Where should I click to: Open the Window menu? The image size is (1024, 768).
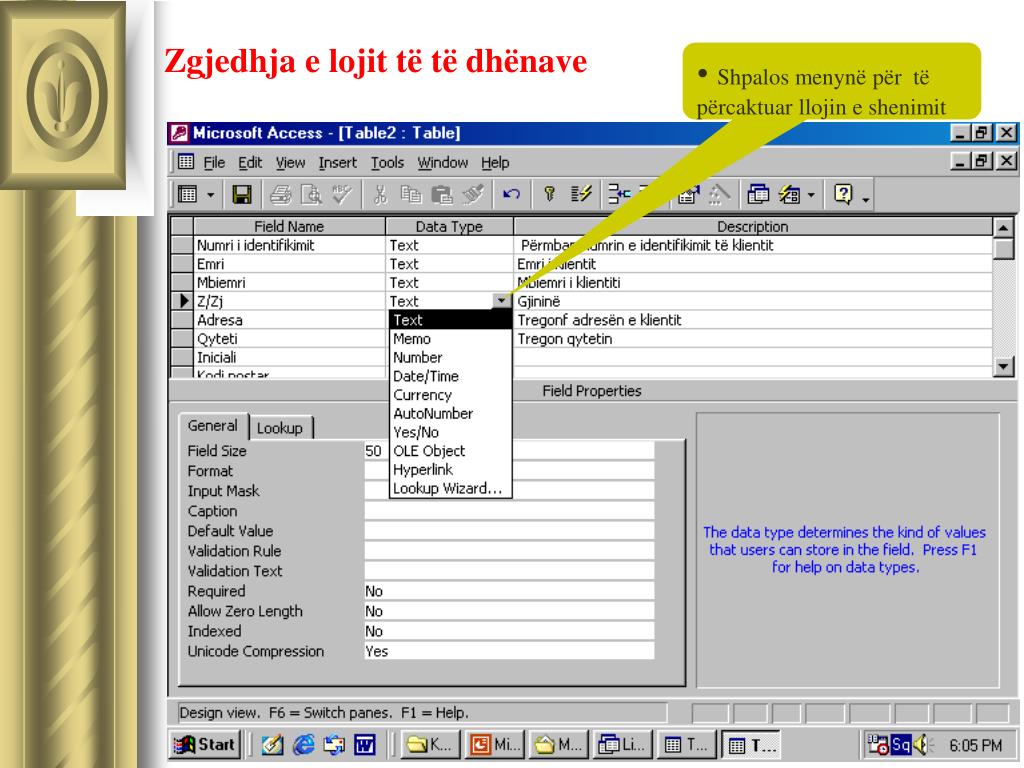443,163
